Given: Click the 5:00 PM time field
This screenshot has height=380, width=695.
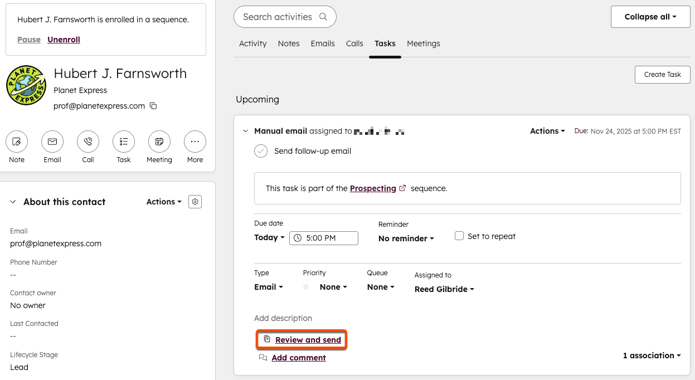Looking at the screenshot, I should [324, 238].
